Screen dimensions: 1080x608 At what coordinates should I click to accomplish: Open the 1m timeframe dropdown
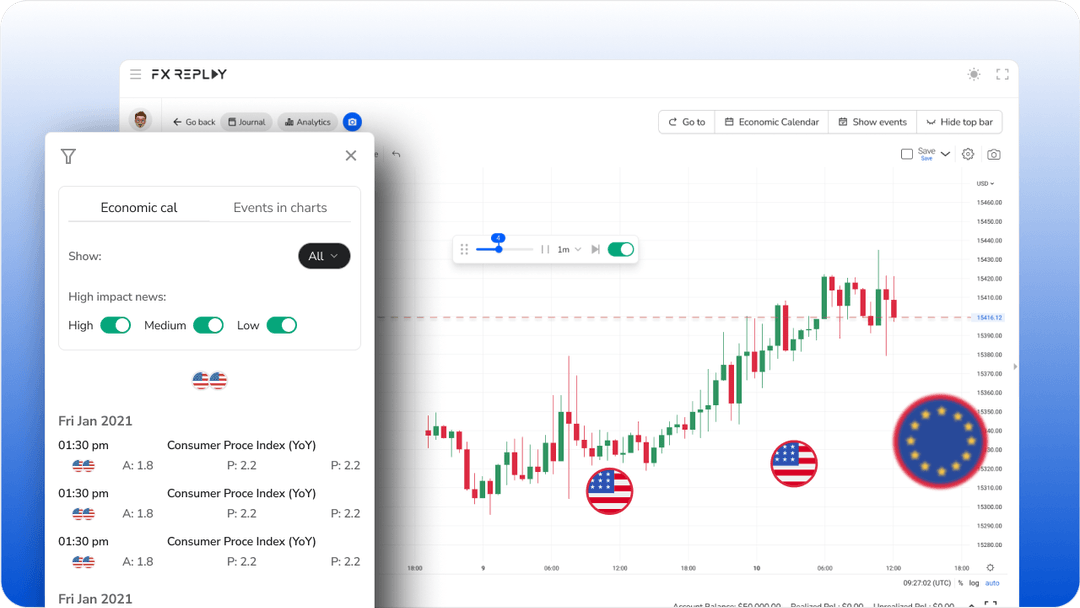pos(567,249)
